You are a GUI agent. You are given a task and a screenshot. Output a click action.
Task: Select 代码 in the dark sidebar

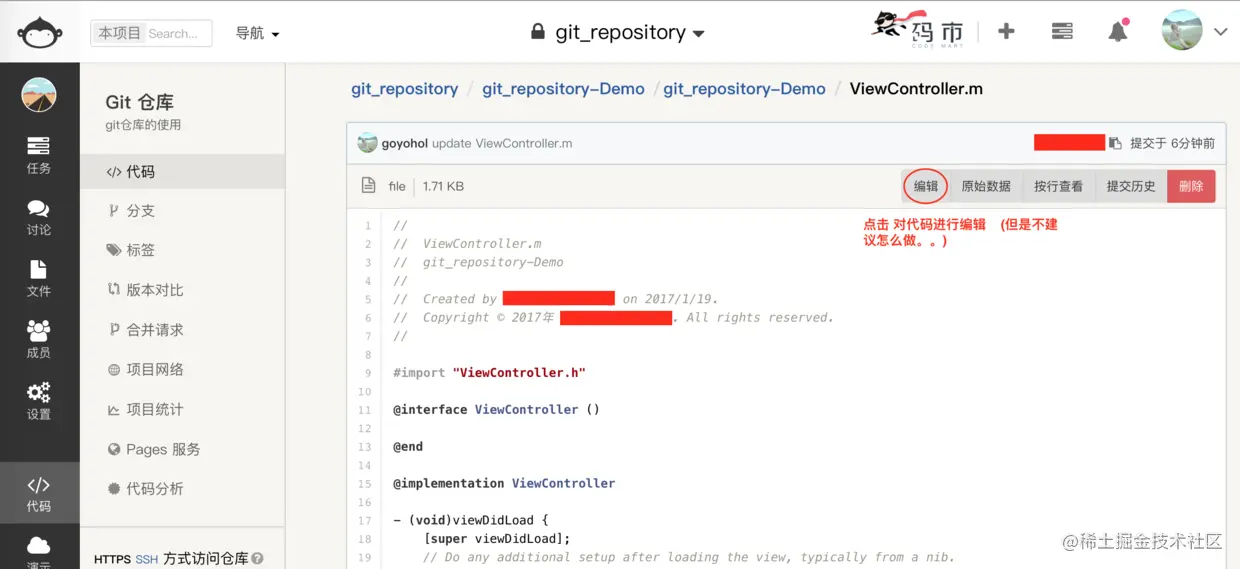39,495
